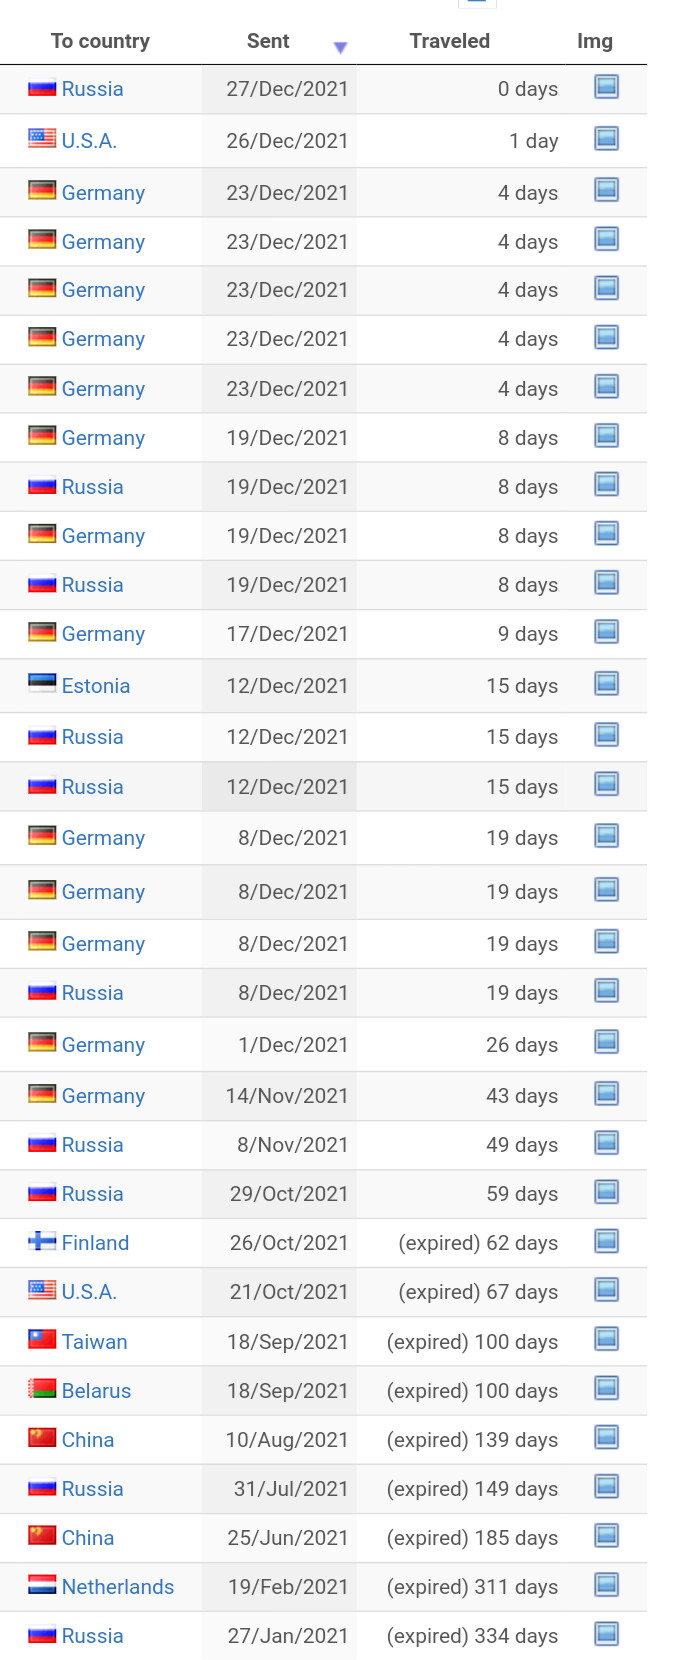Click the Img column header
Image resolution: width=677 pixels, height=1660 pixels.
(x=594, y=41)
